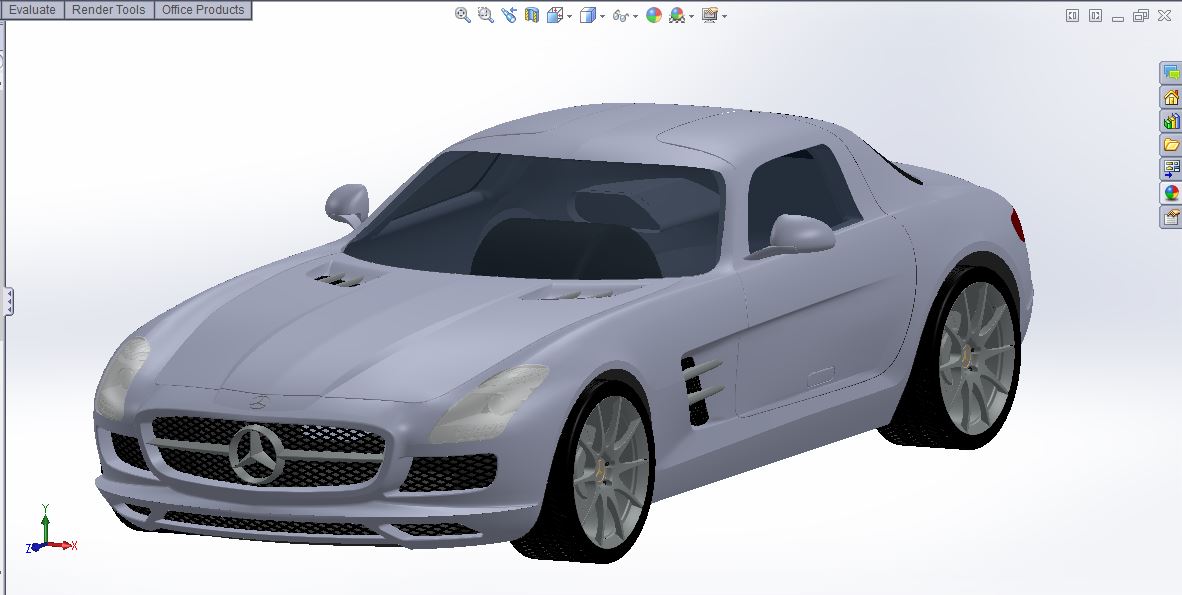Select the door handle on the side door
Screen dimensions: 1182x595
(x=821, y=376)
